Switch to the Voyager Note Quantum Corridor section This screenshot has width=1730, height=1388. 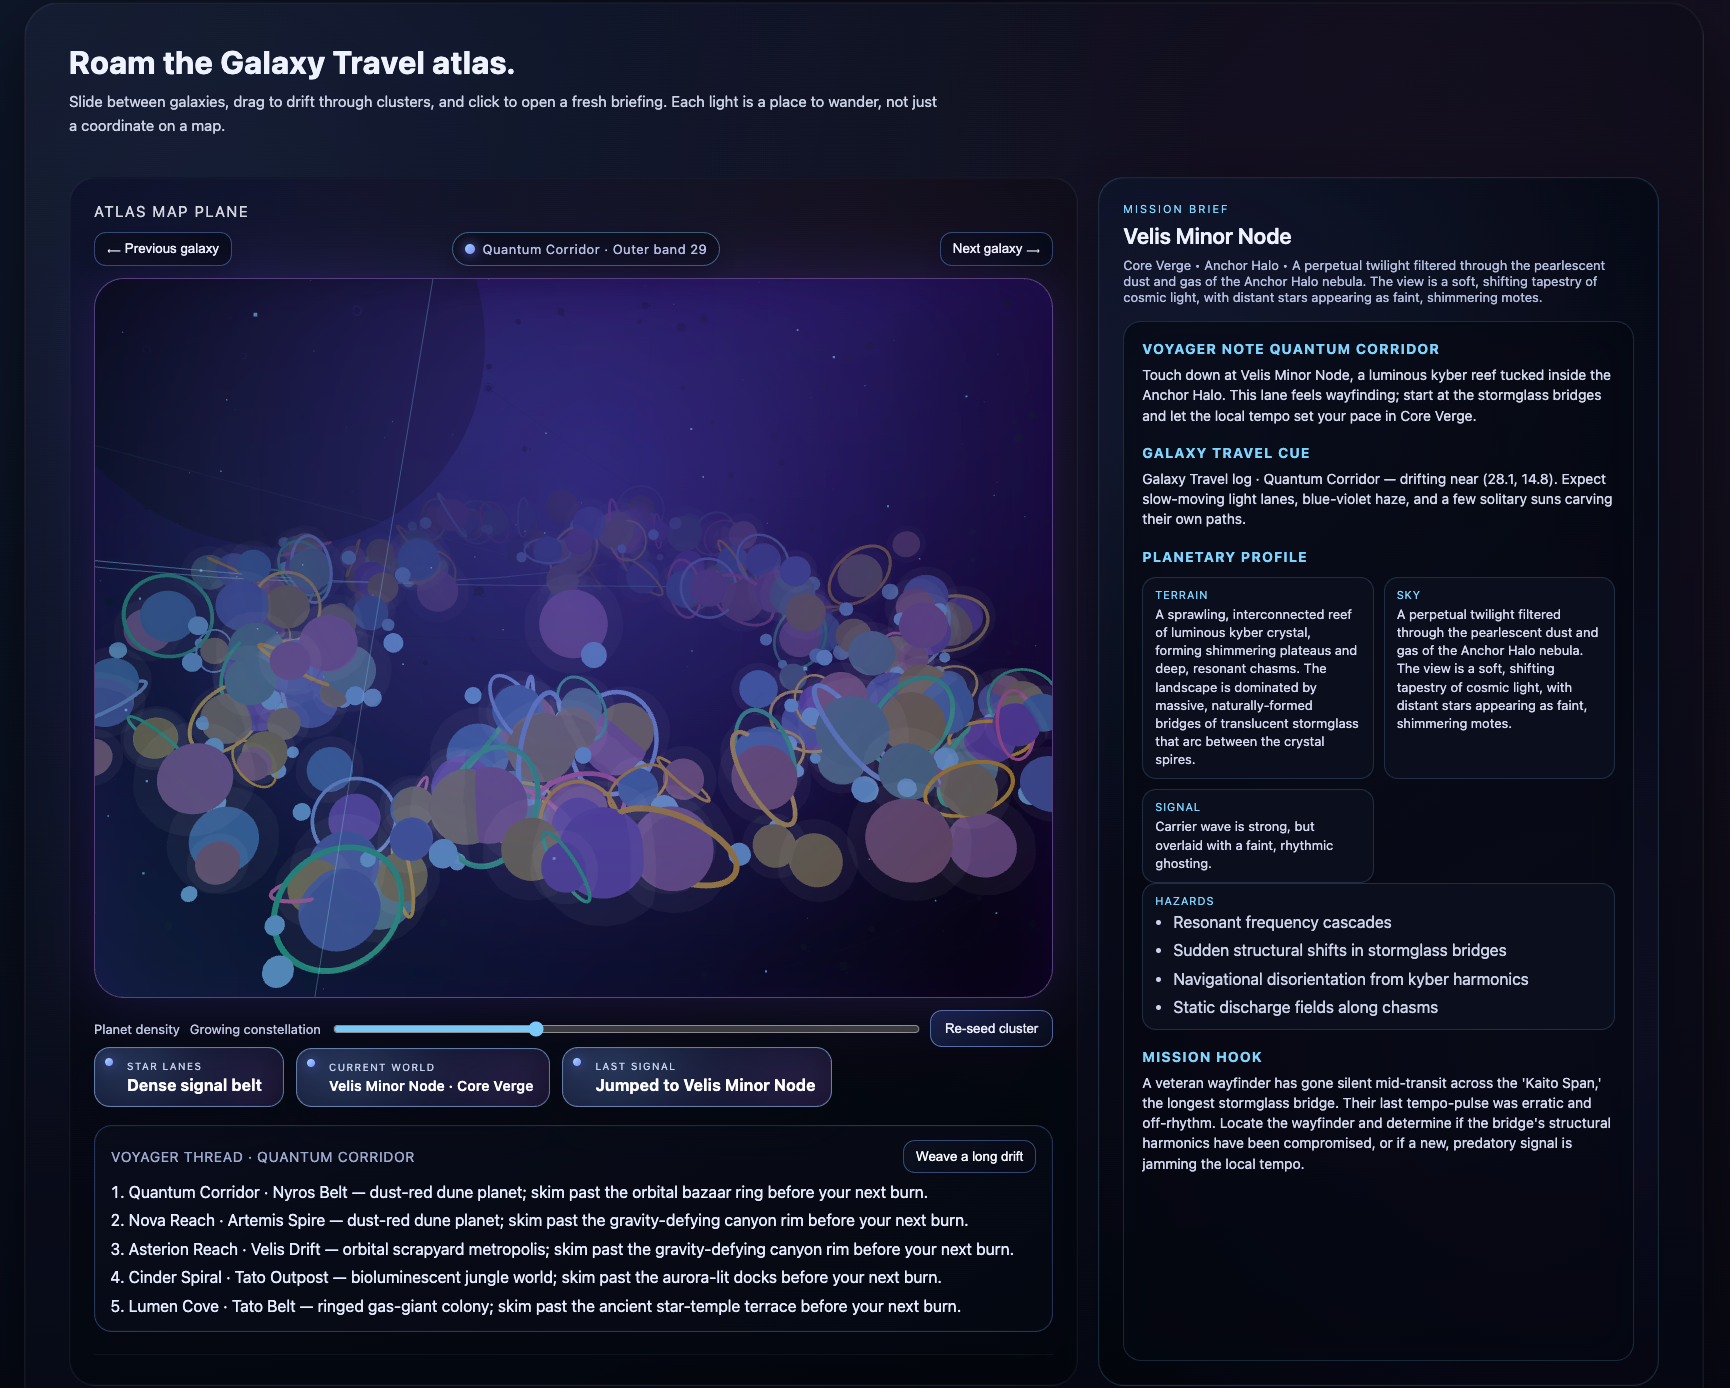pyautogui.click(x=1290, y=348)
